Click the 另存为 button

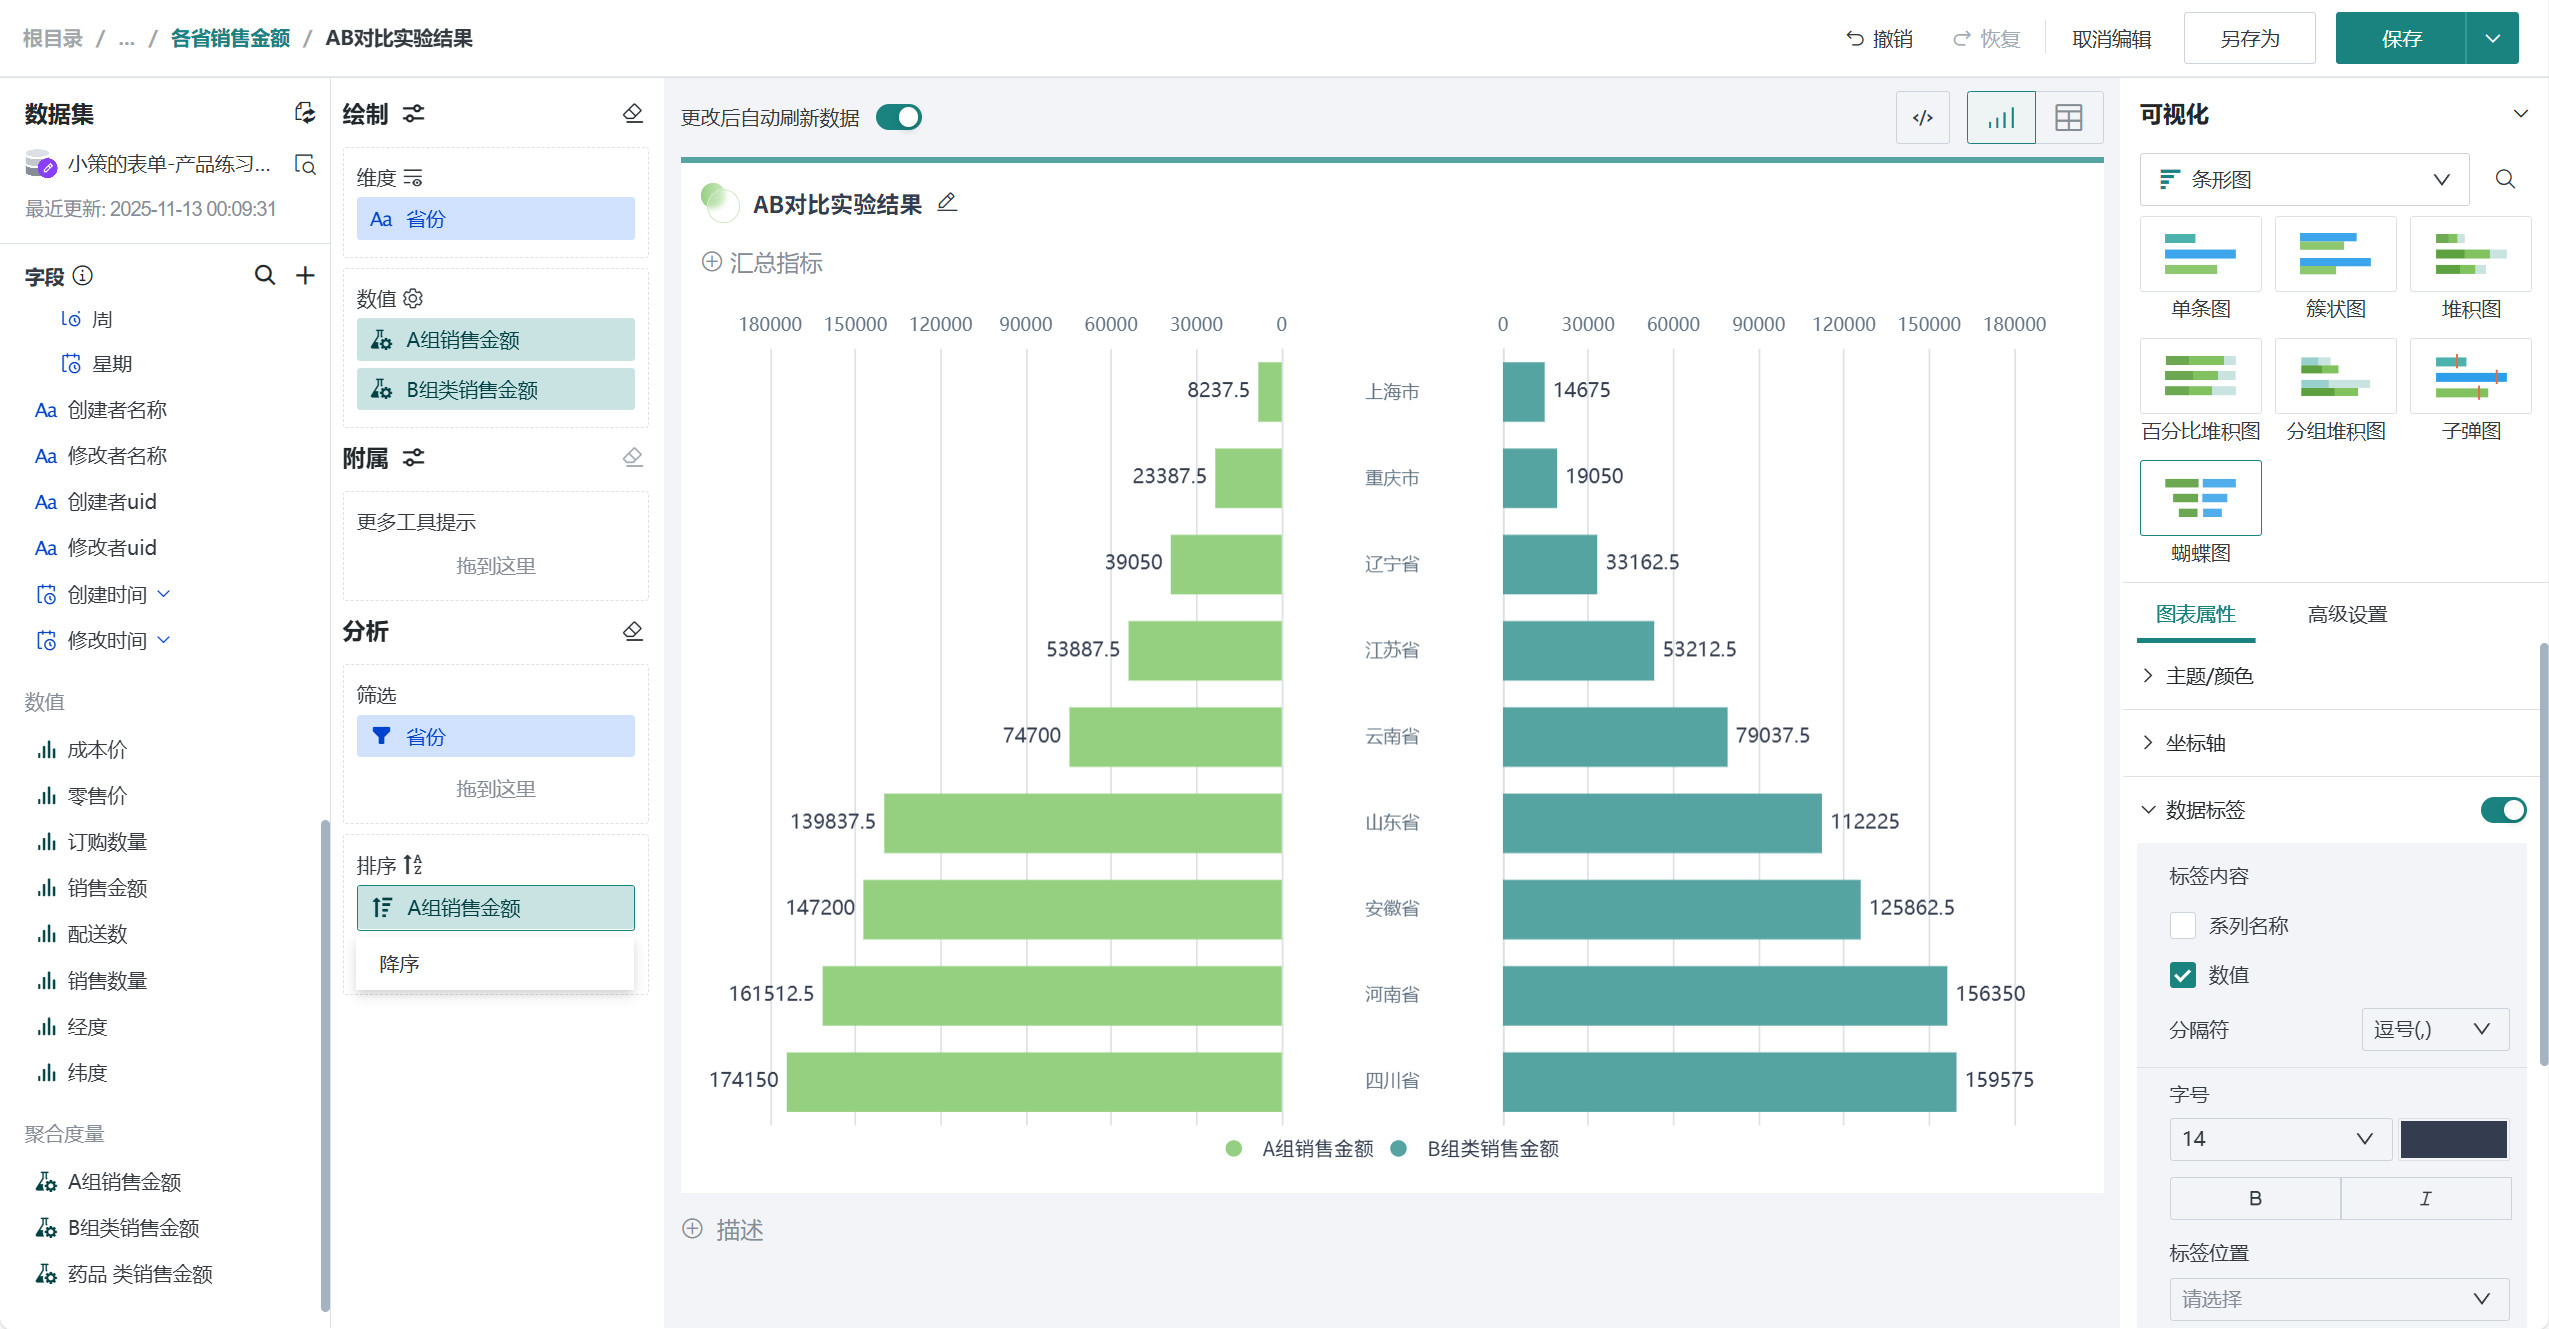click(2249, 38)
